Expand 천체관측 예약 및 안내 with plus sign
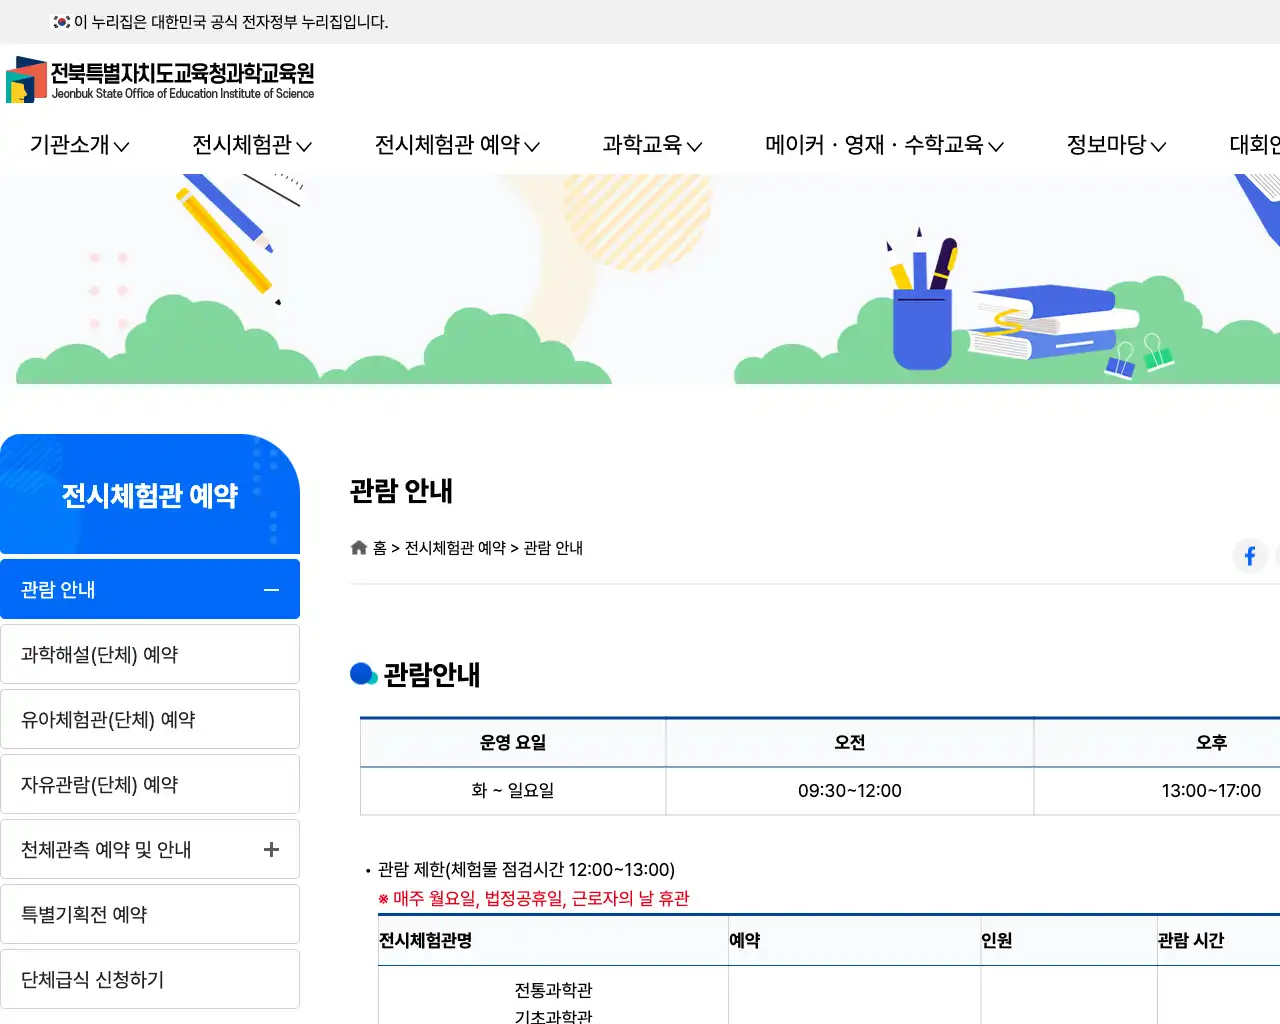1280x1024 pixels. tap(270, 848)
